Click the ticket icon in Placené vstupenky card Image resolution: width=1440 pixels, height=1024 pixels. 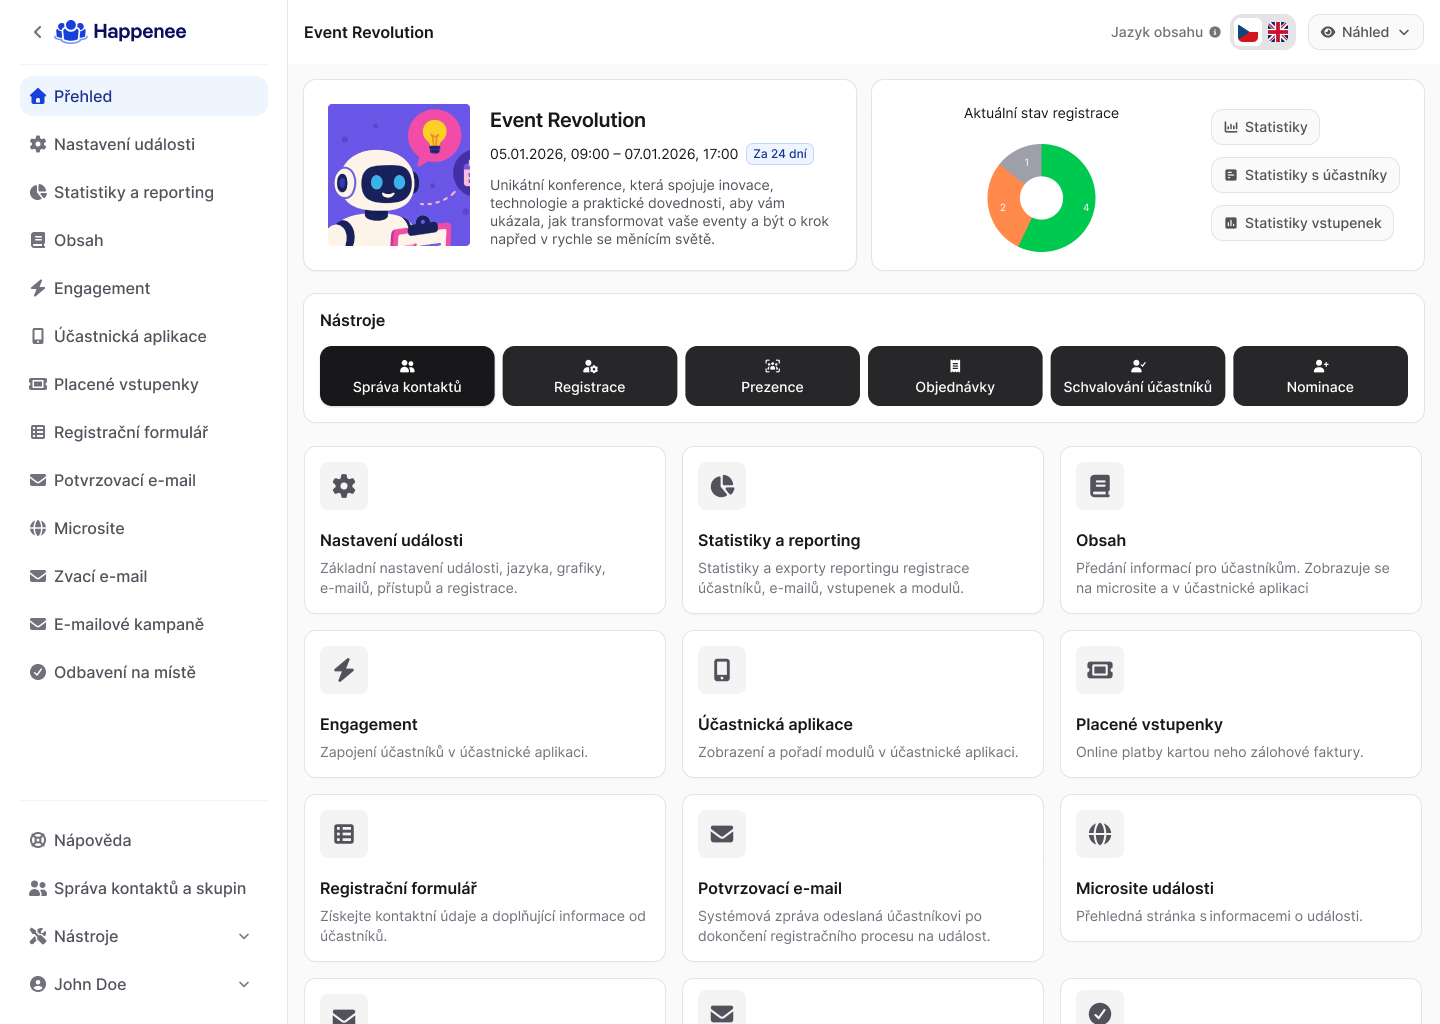1100,670
